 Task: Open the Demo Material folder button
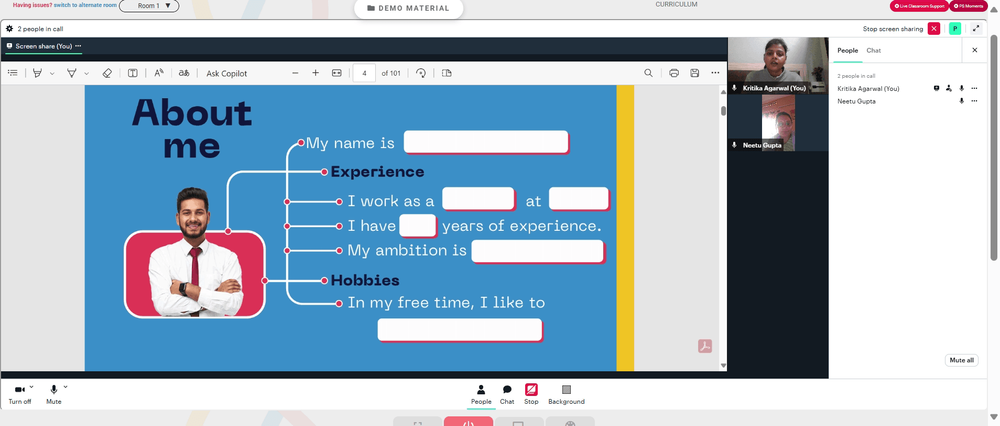coord(409,8)
